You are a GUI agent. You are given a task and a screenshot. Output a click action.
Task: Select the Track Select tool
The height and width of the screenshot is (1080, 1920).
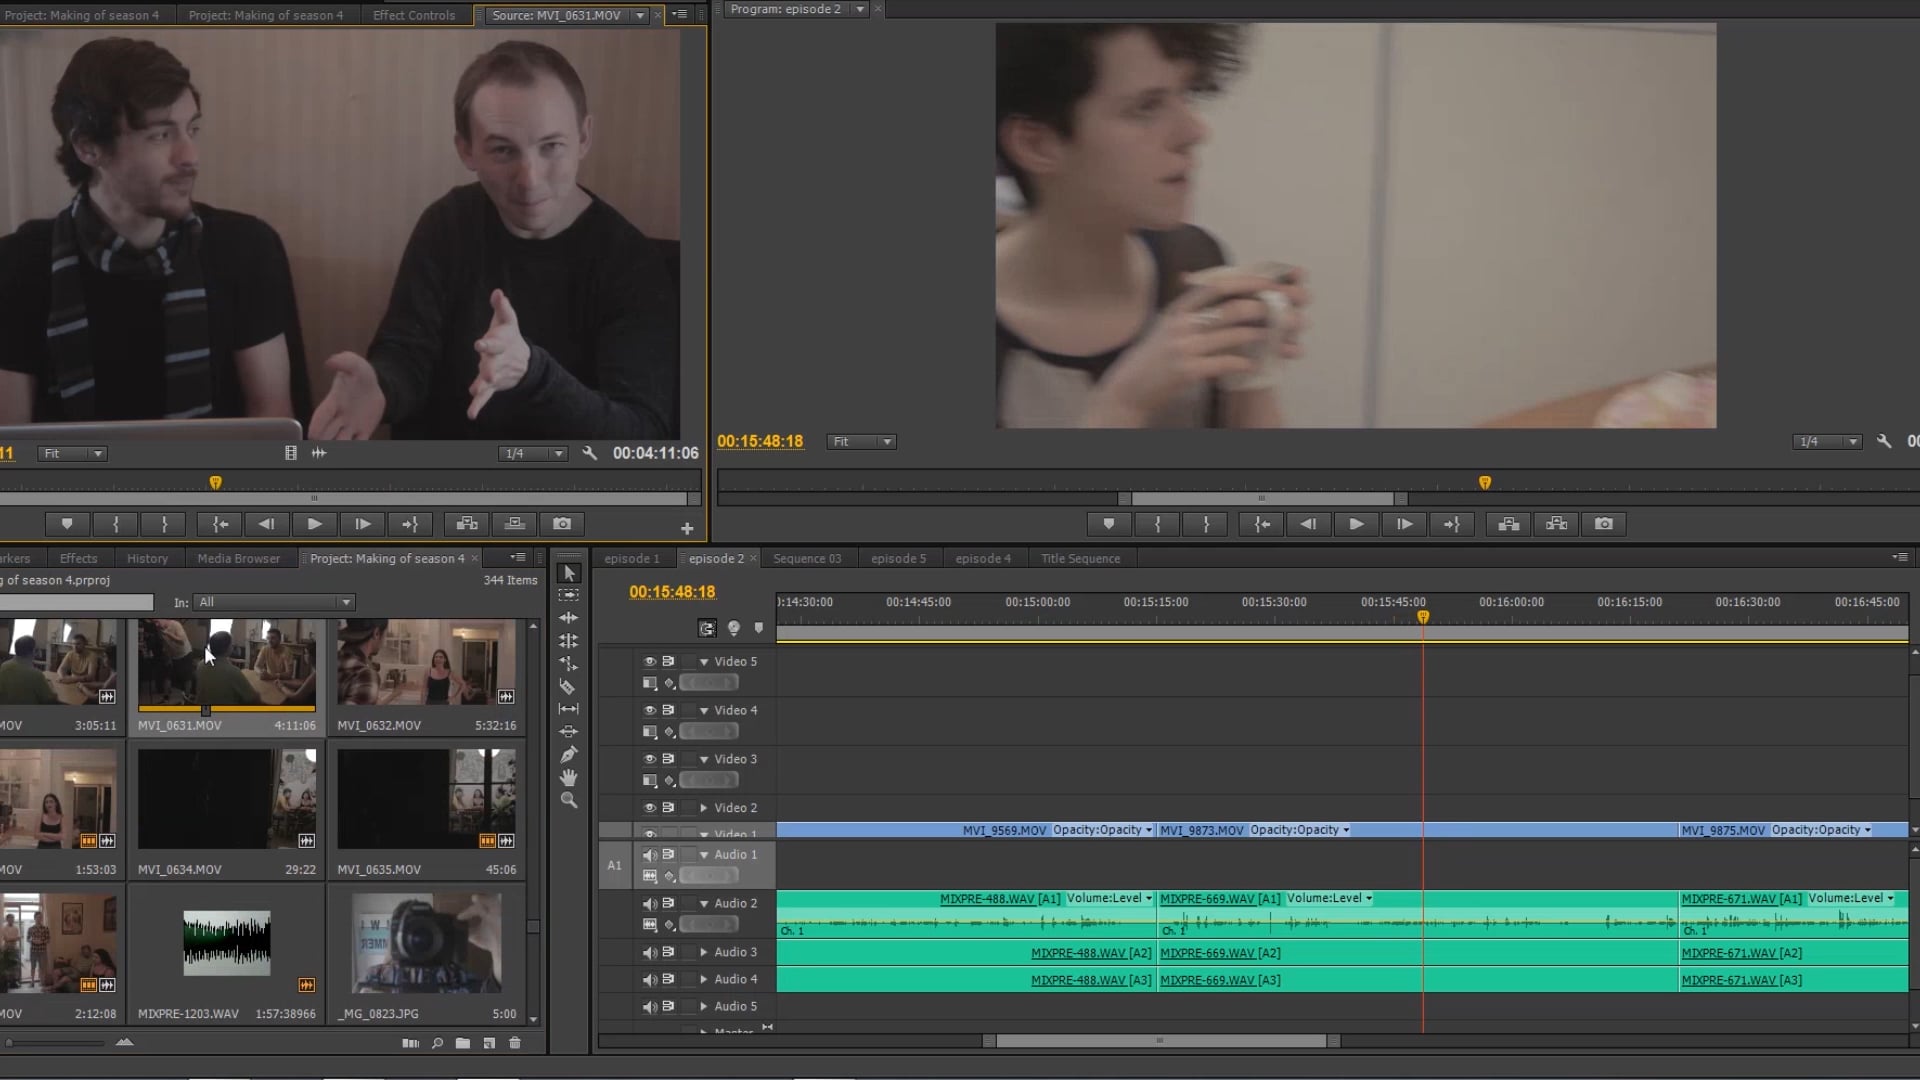click(568, 595)
